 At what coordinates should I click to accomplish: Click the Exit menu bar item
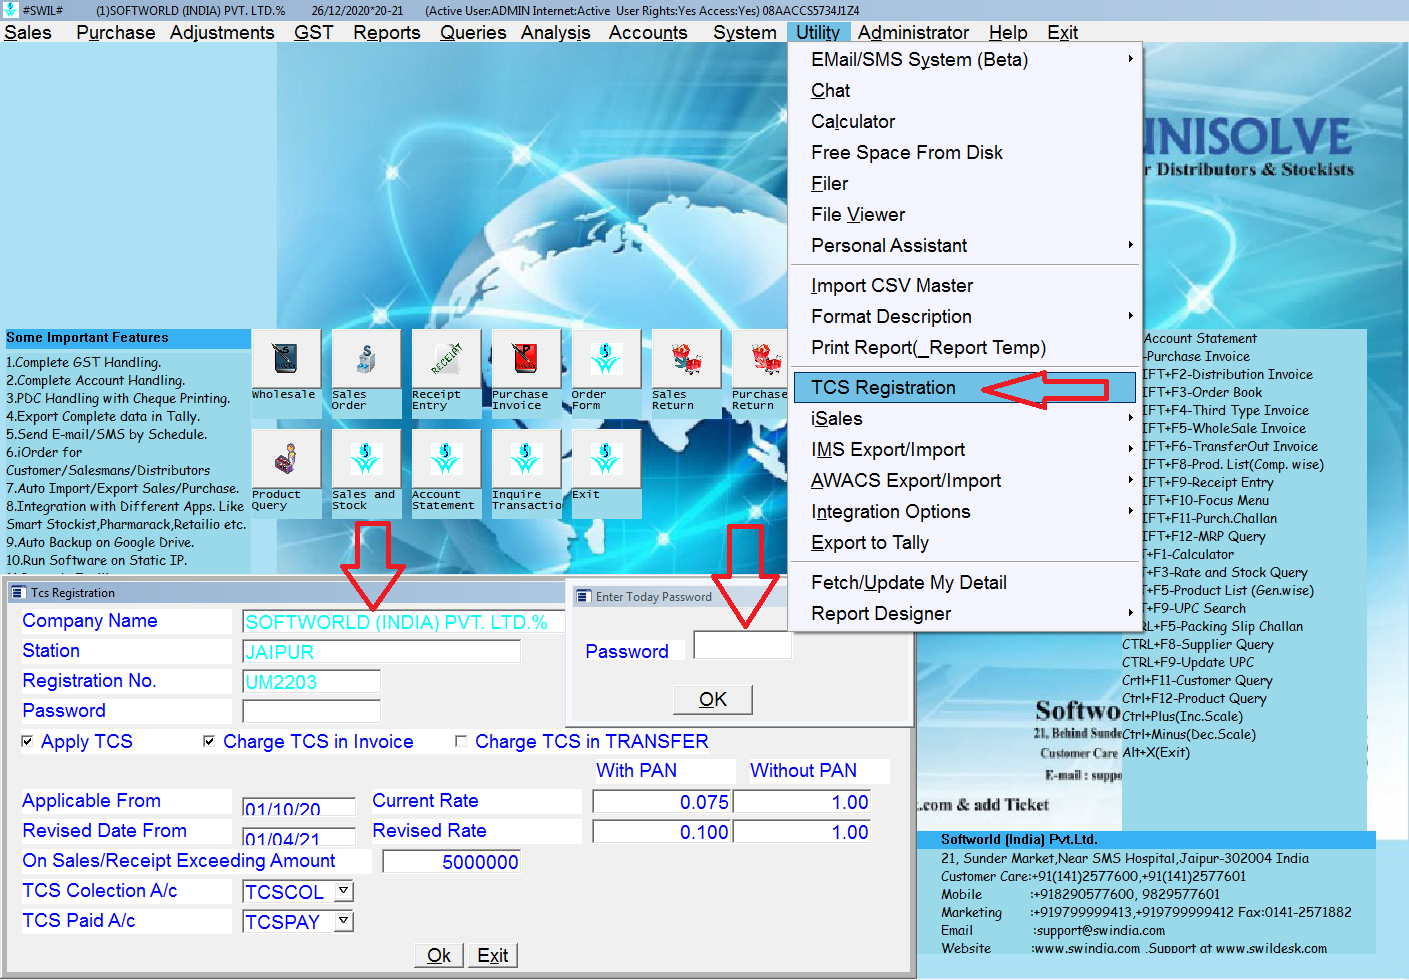pyautogui.click(x=1062, y=32)
